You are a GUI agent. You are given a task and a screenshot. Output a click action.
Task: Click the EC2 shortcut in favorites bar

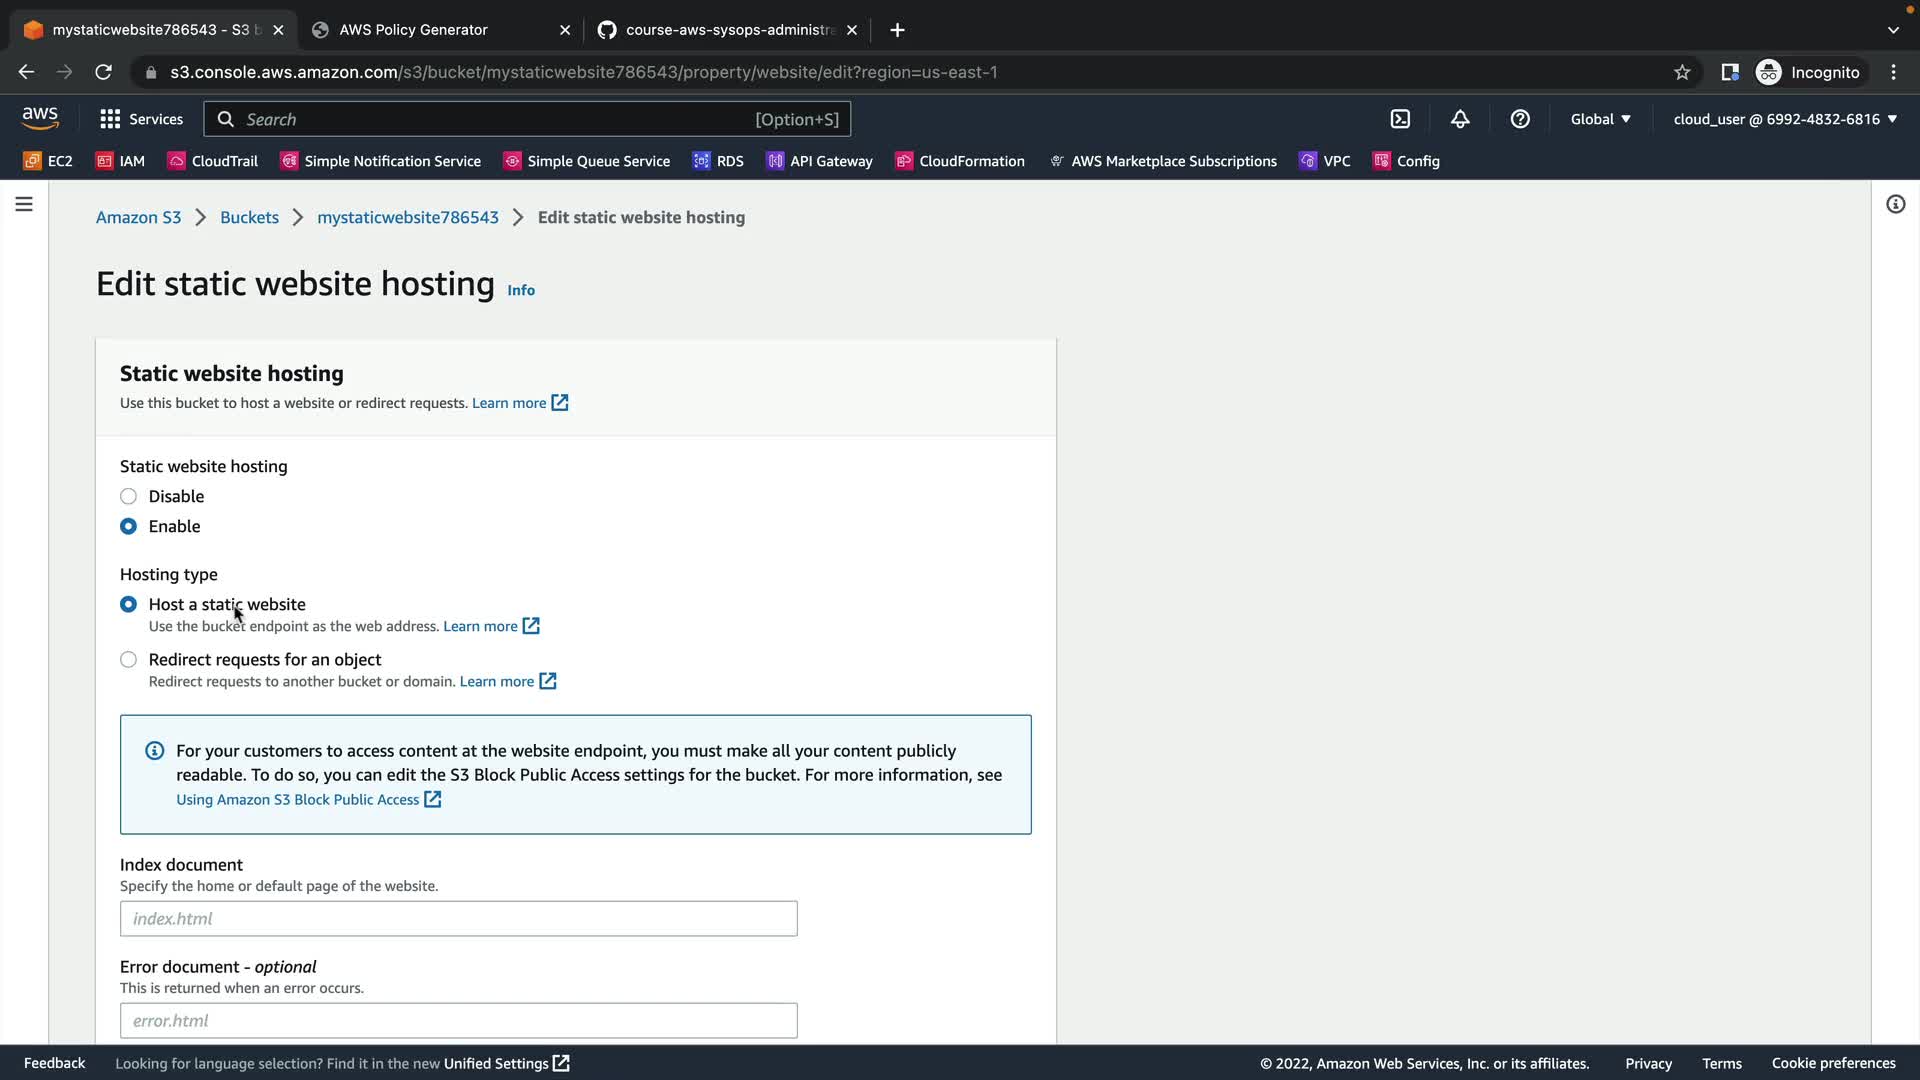point(48,161)
